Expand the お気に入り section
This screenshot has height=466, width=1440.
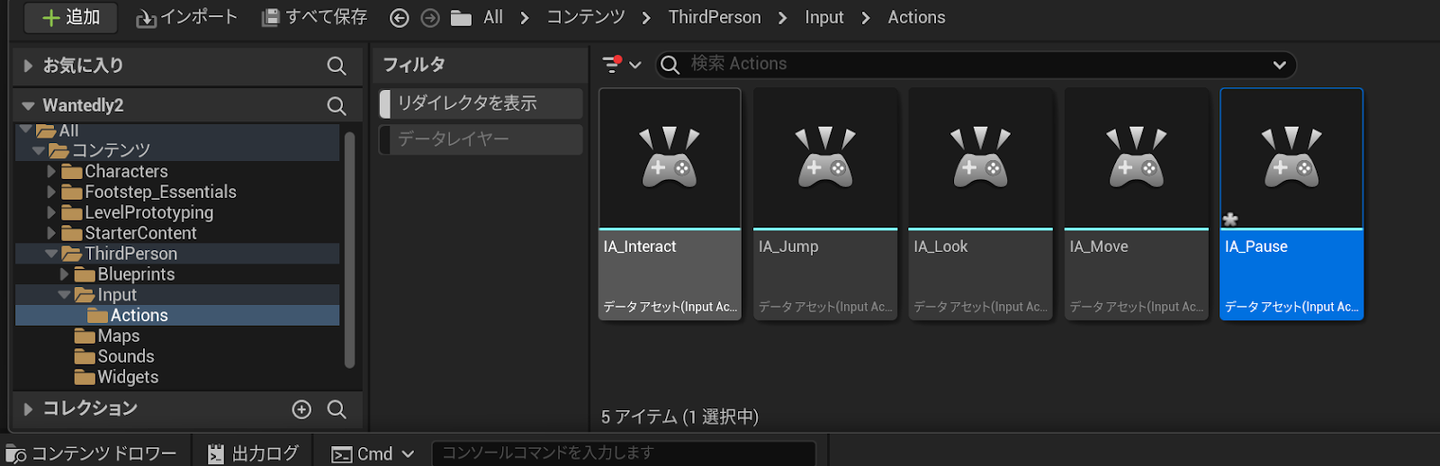(28, 66)
